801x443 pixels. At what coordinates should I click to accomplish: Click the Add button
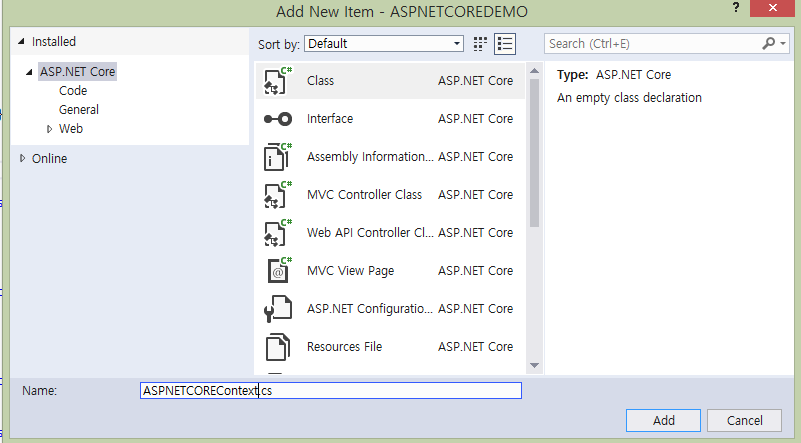(663, 421)
